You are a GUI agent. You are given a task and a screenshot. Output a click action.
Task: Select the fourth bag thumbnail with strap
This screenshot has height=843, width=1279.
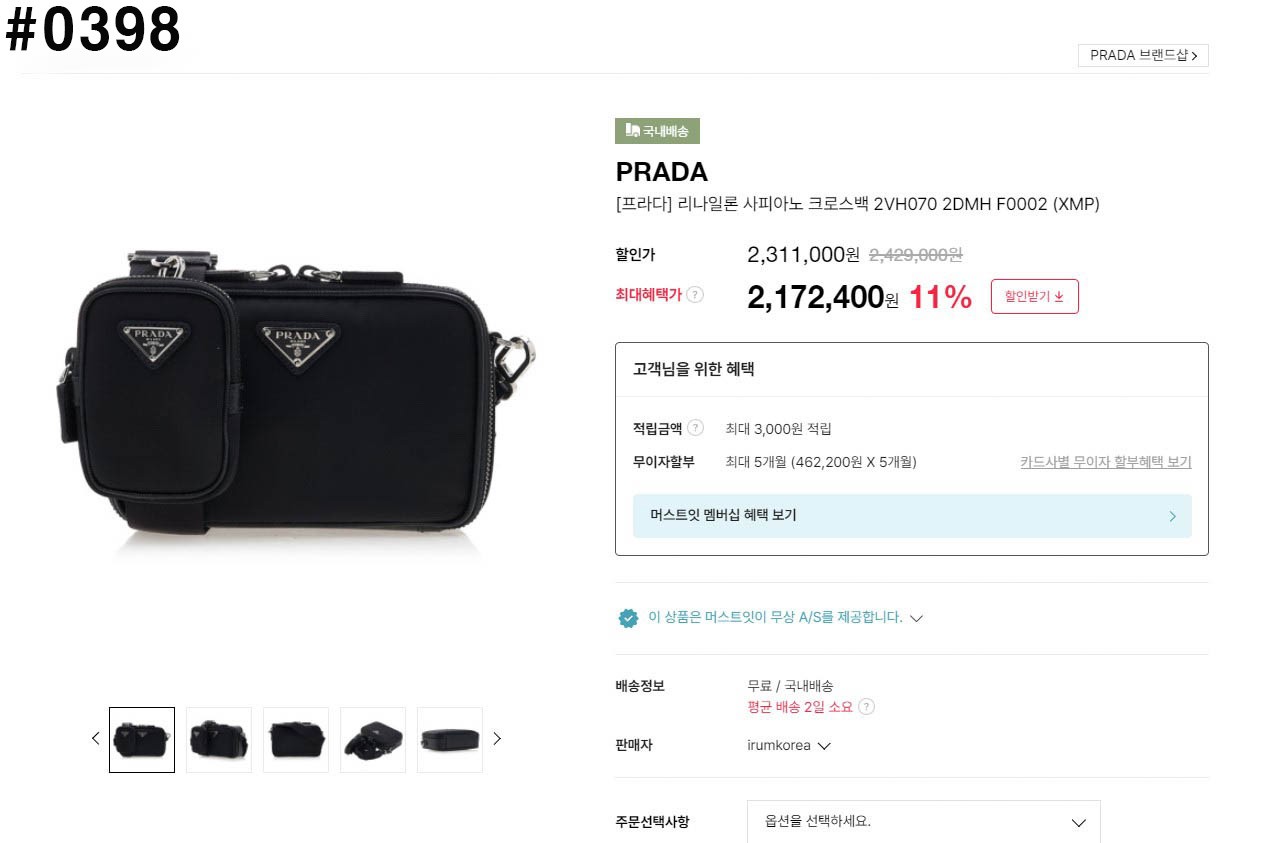[x=373, y=740]
